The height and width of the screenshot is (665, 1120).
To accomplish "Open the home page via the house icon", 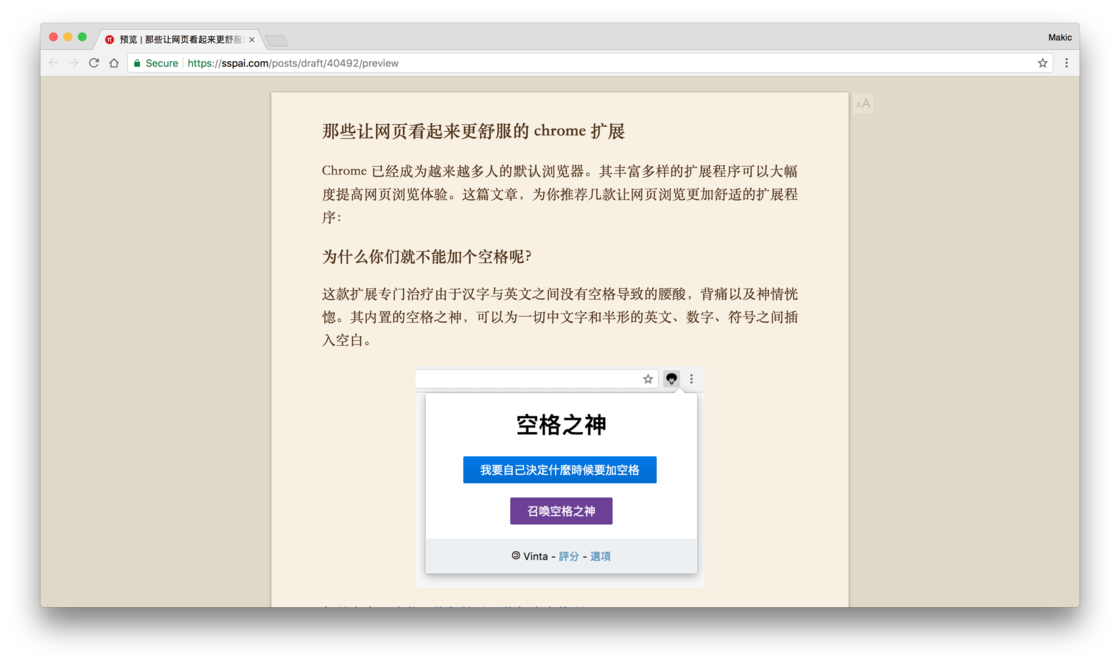I will (x=114, y=63).
